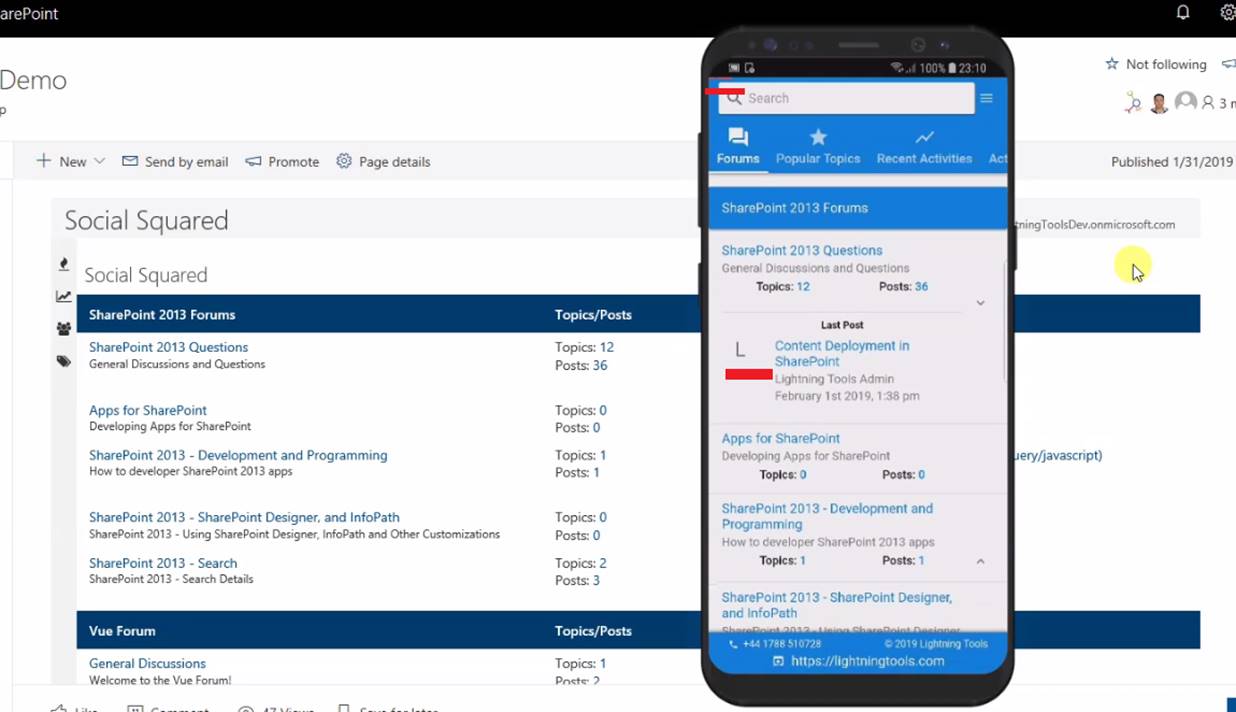Switch to the Forums tab on the phone
1236x712 pixels.
(x=738, y=146)
